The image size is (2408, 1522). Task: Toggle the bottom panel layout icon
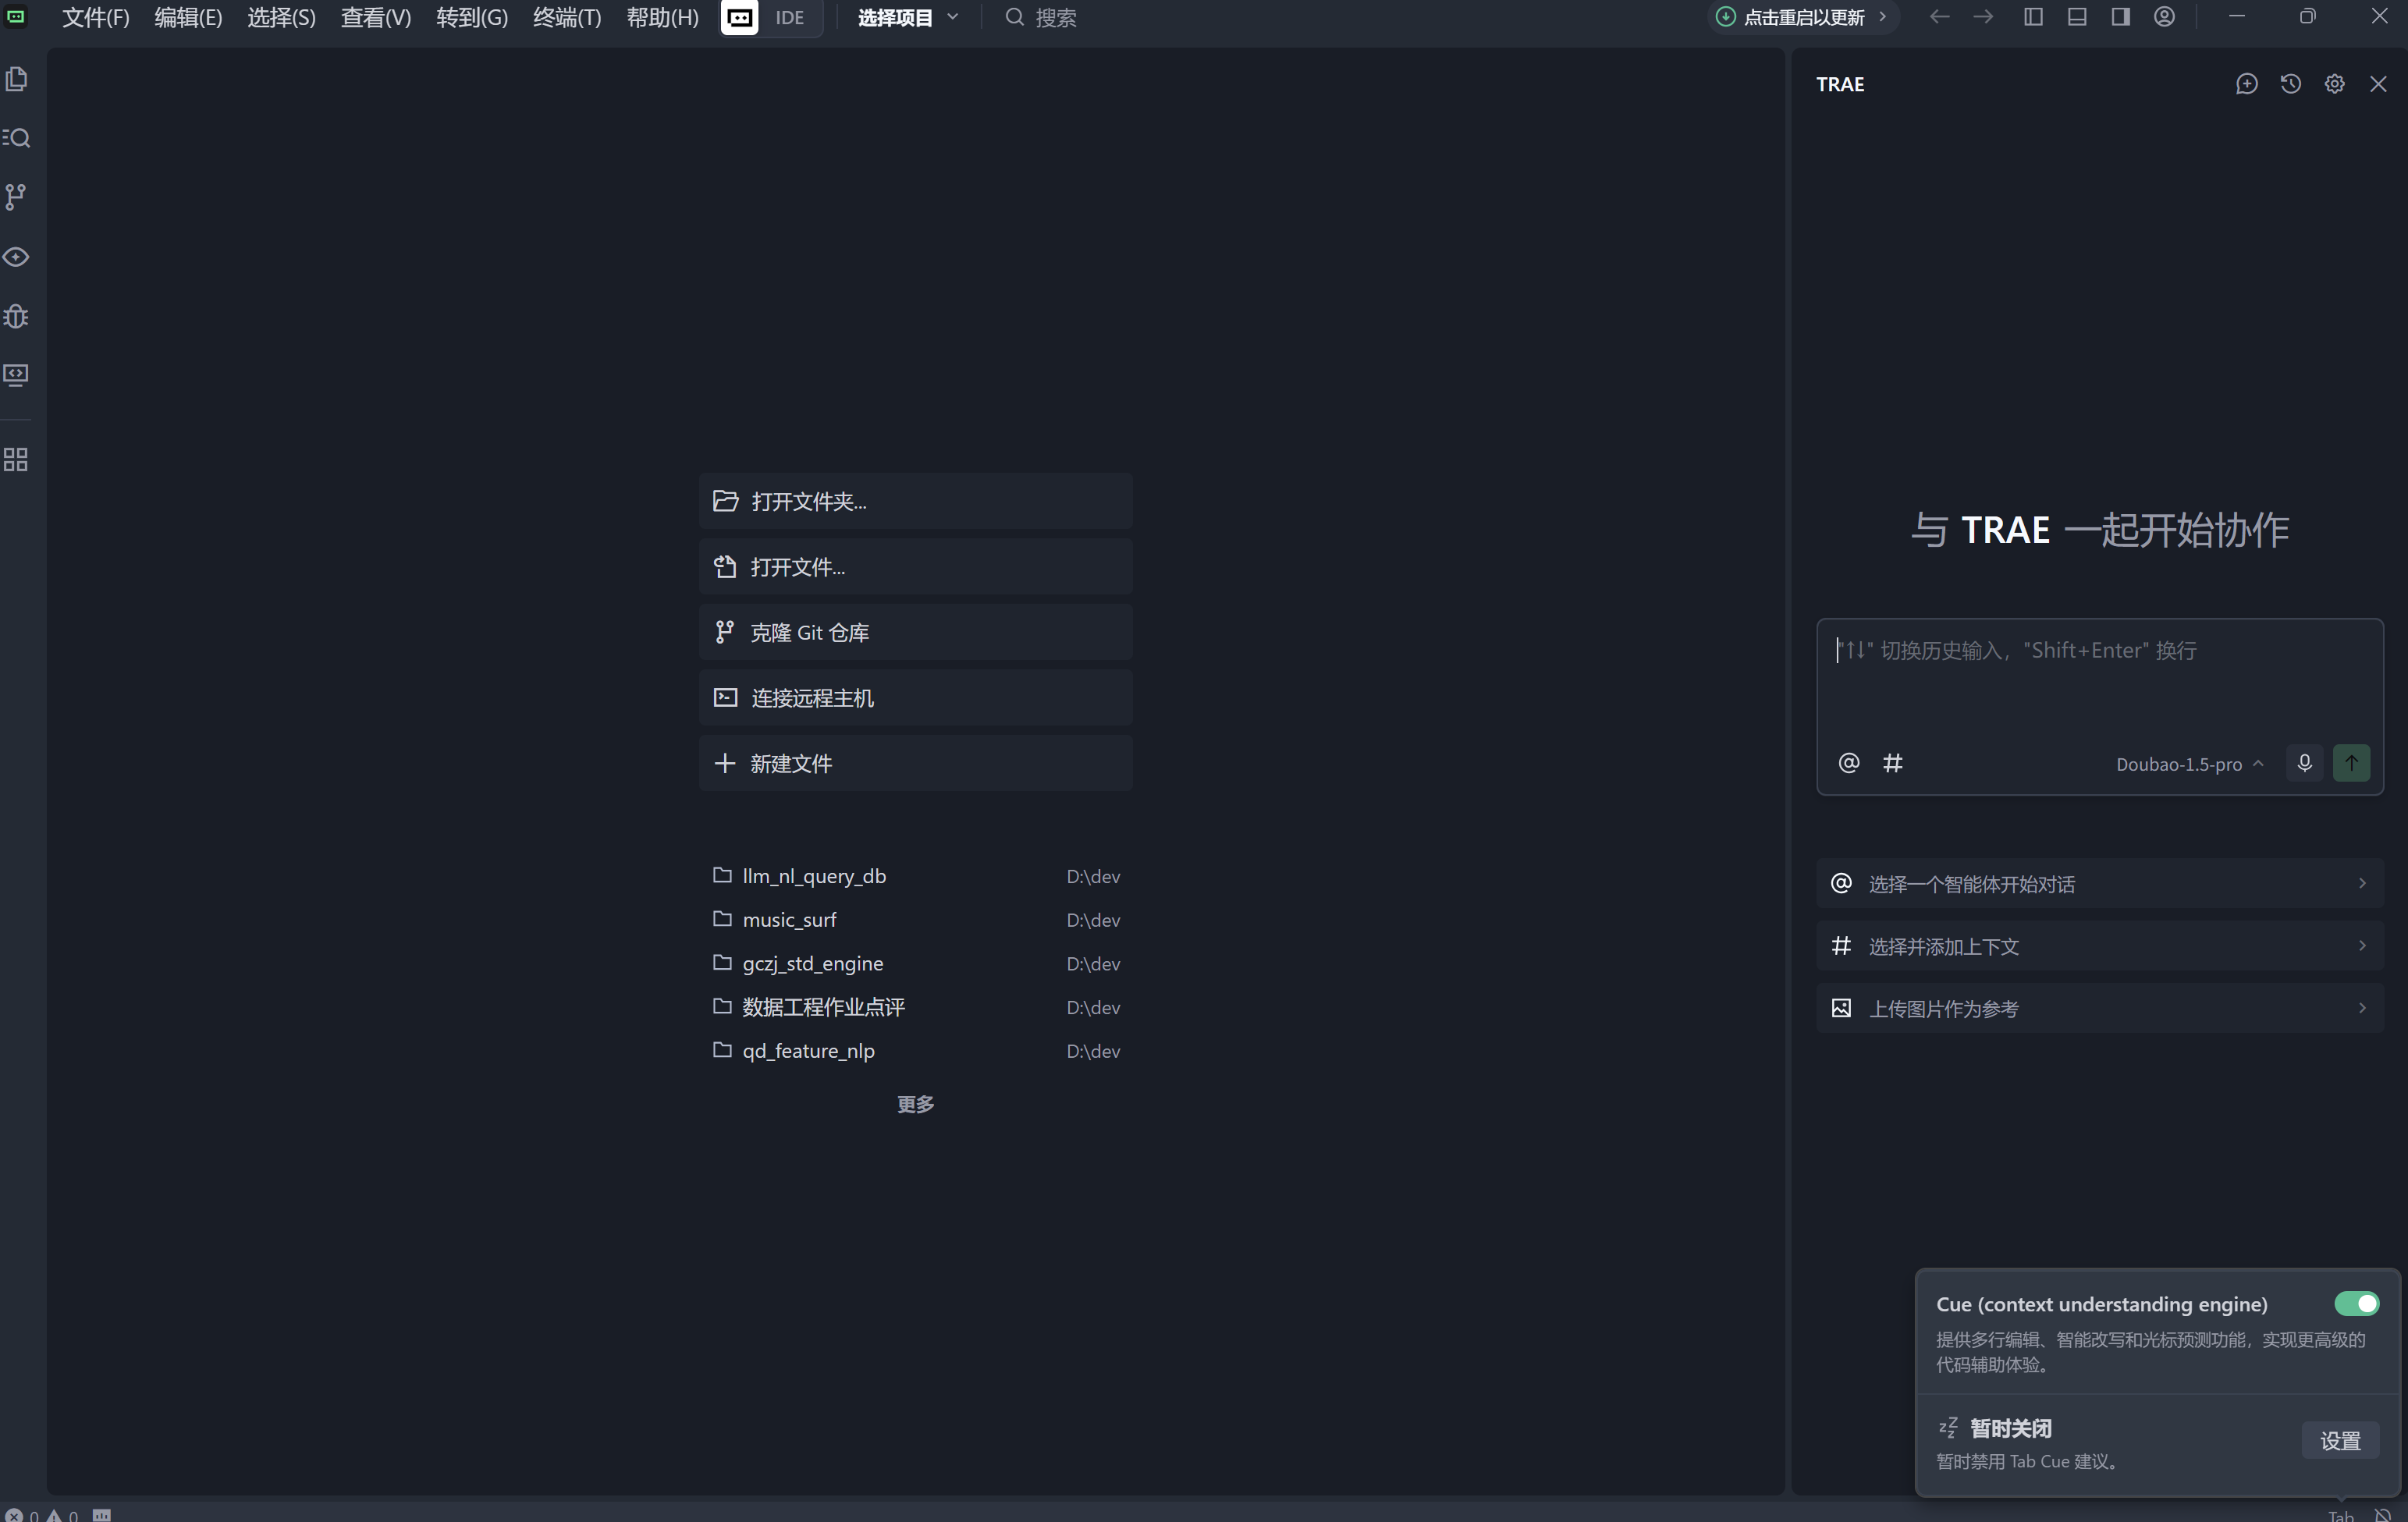2077,17
